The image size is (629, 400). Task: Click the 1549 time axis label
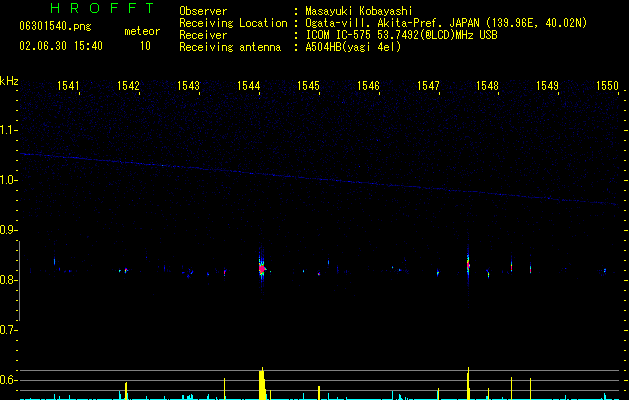coord(547,86)
